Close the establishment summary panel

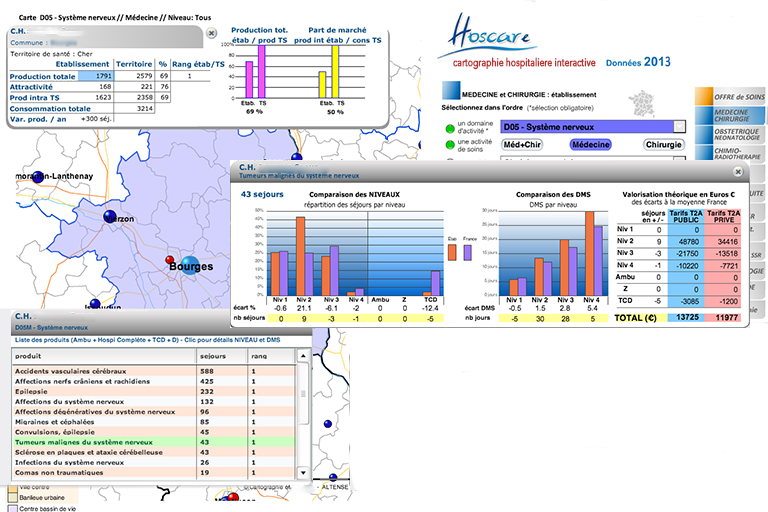click(211, 32)
